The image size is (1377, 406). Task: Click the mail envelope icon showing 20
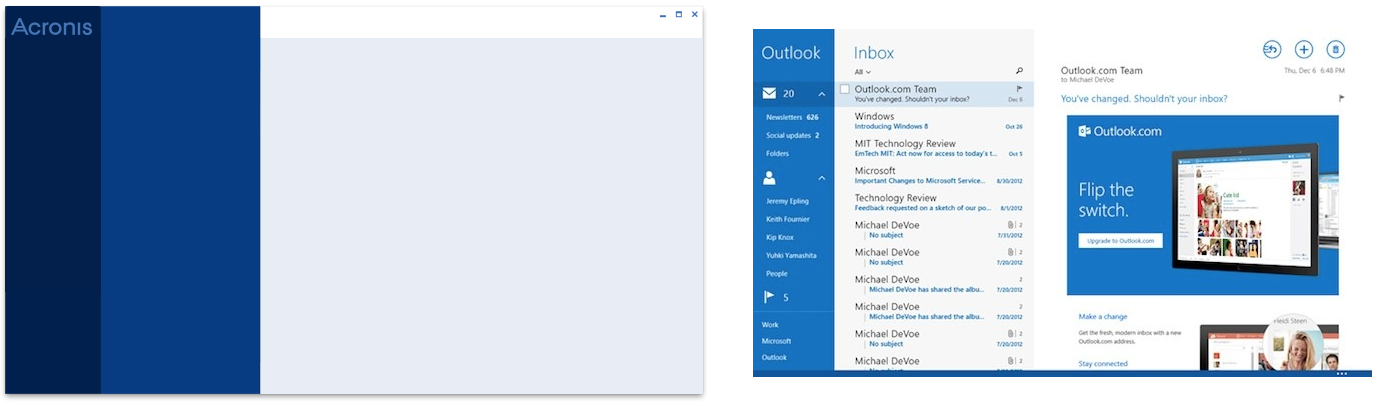[769, 93]
